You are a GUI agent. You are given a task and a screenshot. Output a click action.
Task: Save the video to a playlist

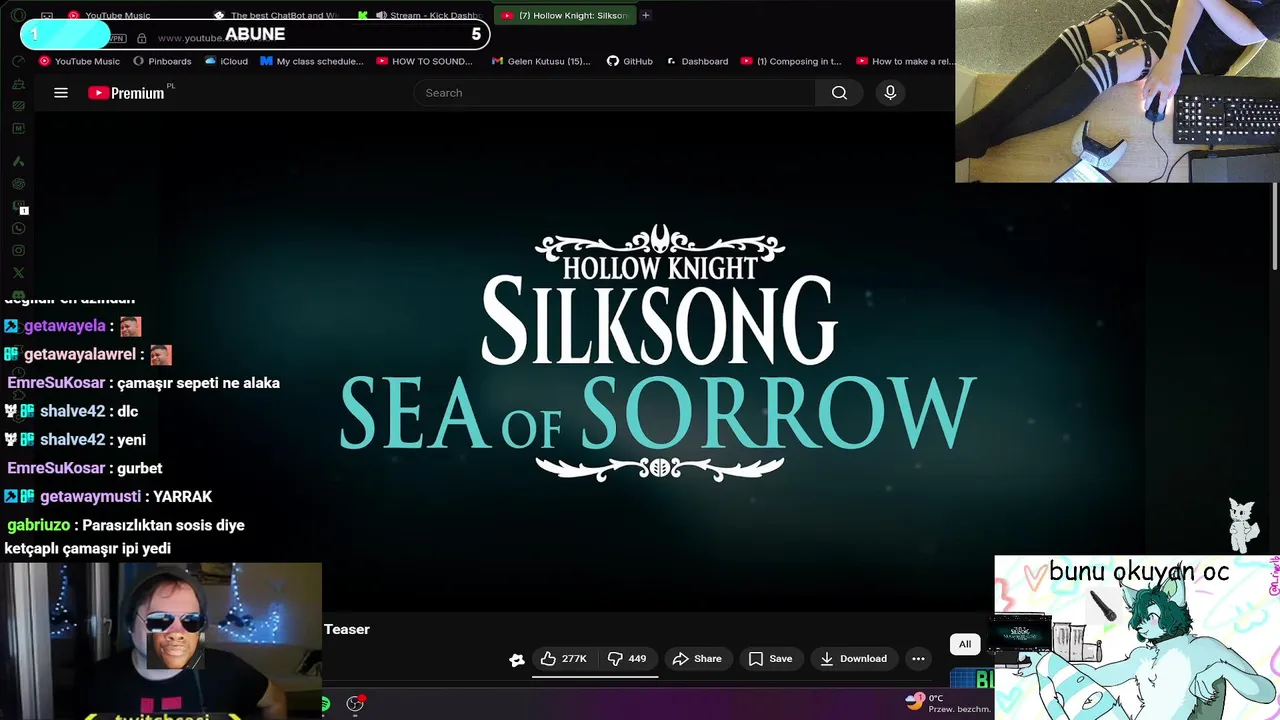click(x=771, y=659)
